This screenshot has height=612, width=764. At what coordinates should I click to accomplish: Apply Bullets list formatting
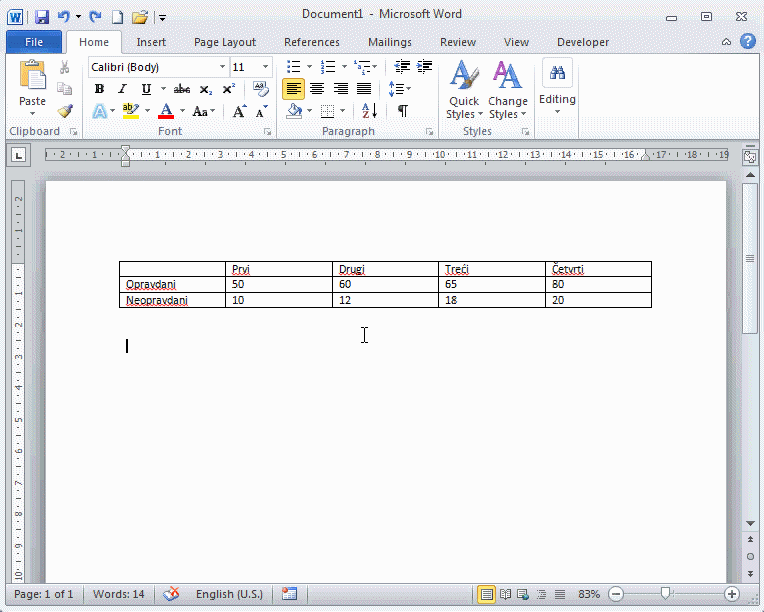(x=293, y=67)
